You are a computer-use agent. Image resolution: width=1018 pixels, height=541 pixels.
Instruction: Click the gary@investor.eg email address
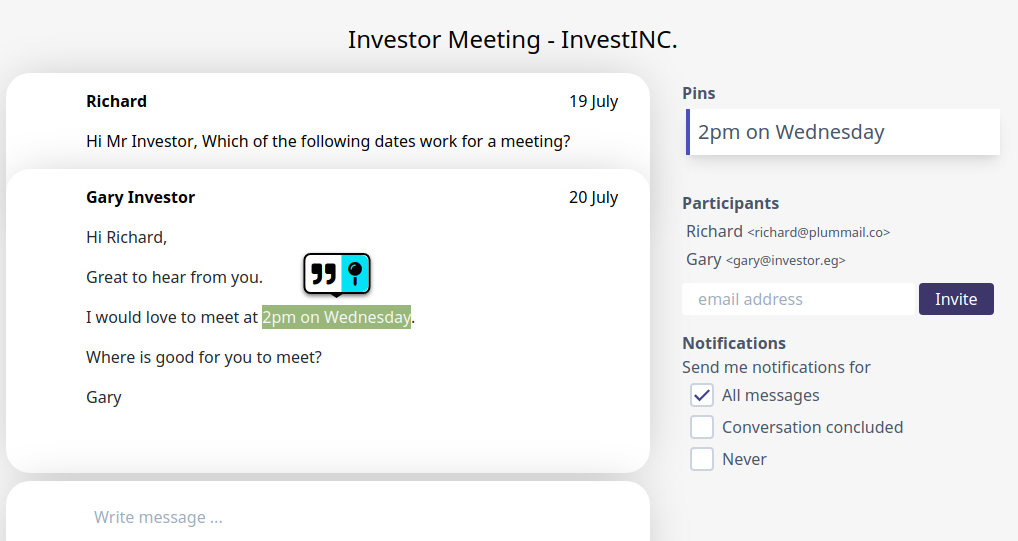tap(785, 260)
